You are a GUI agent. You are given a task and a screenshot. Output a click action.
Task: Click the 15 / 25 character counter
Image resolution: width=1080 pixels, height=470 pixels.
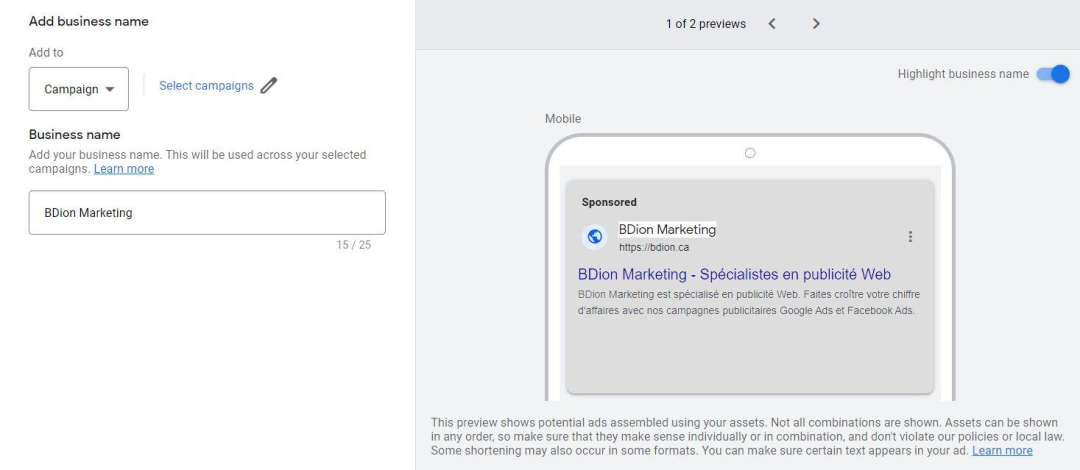tap(353, 245)
